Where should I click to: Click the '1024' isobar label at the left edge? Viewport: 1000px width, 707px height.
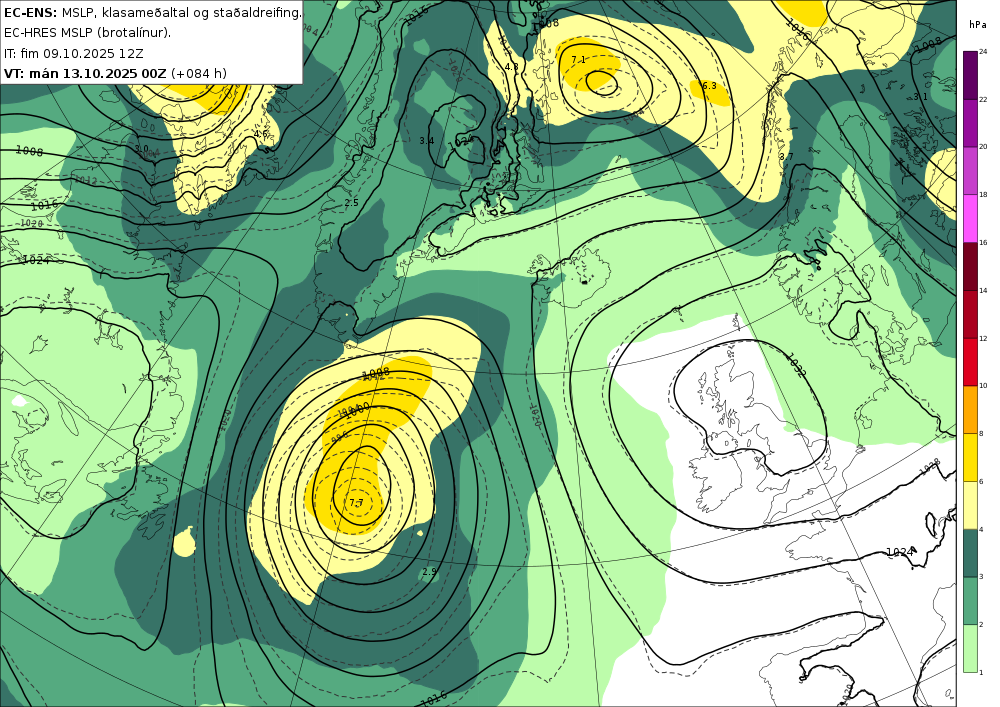(x=36, y=260)
